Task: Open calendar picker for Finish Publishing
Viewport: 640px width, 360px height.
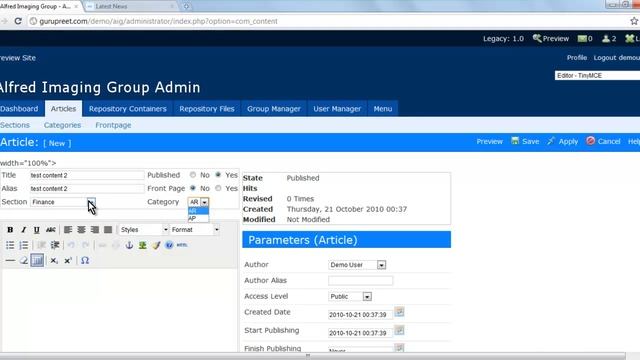Action: [x=399, y=347]
